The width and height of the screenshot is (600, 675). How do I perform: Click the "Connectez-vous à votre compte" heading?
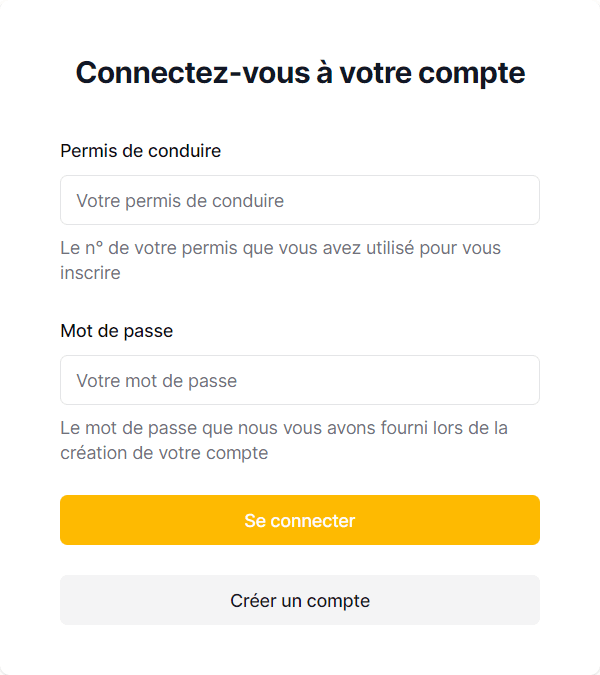(300, 73)
